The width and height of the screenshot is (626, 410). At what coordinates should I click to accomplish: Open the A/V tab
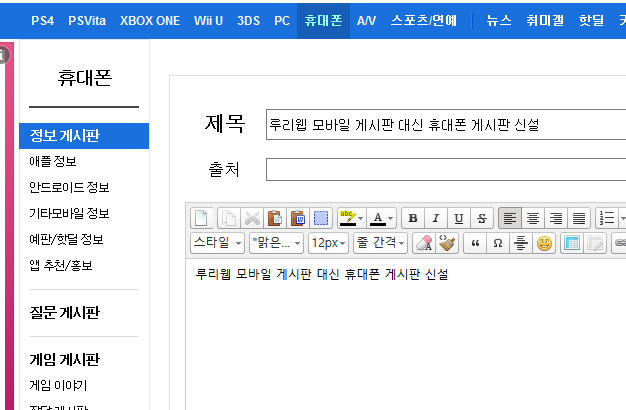click(x=366, y=21)
